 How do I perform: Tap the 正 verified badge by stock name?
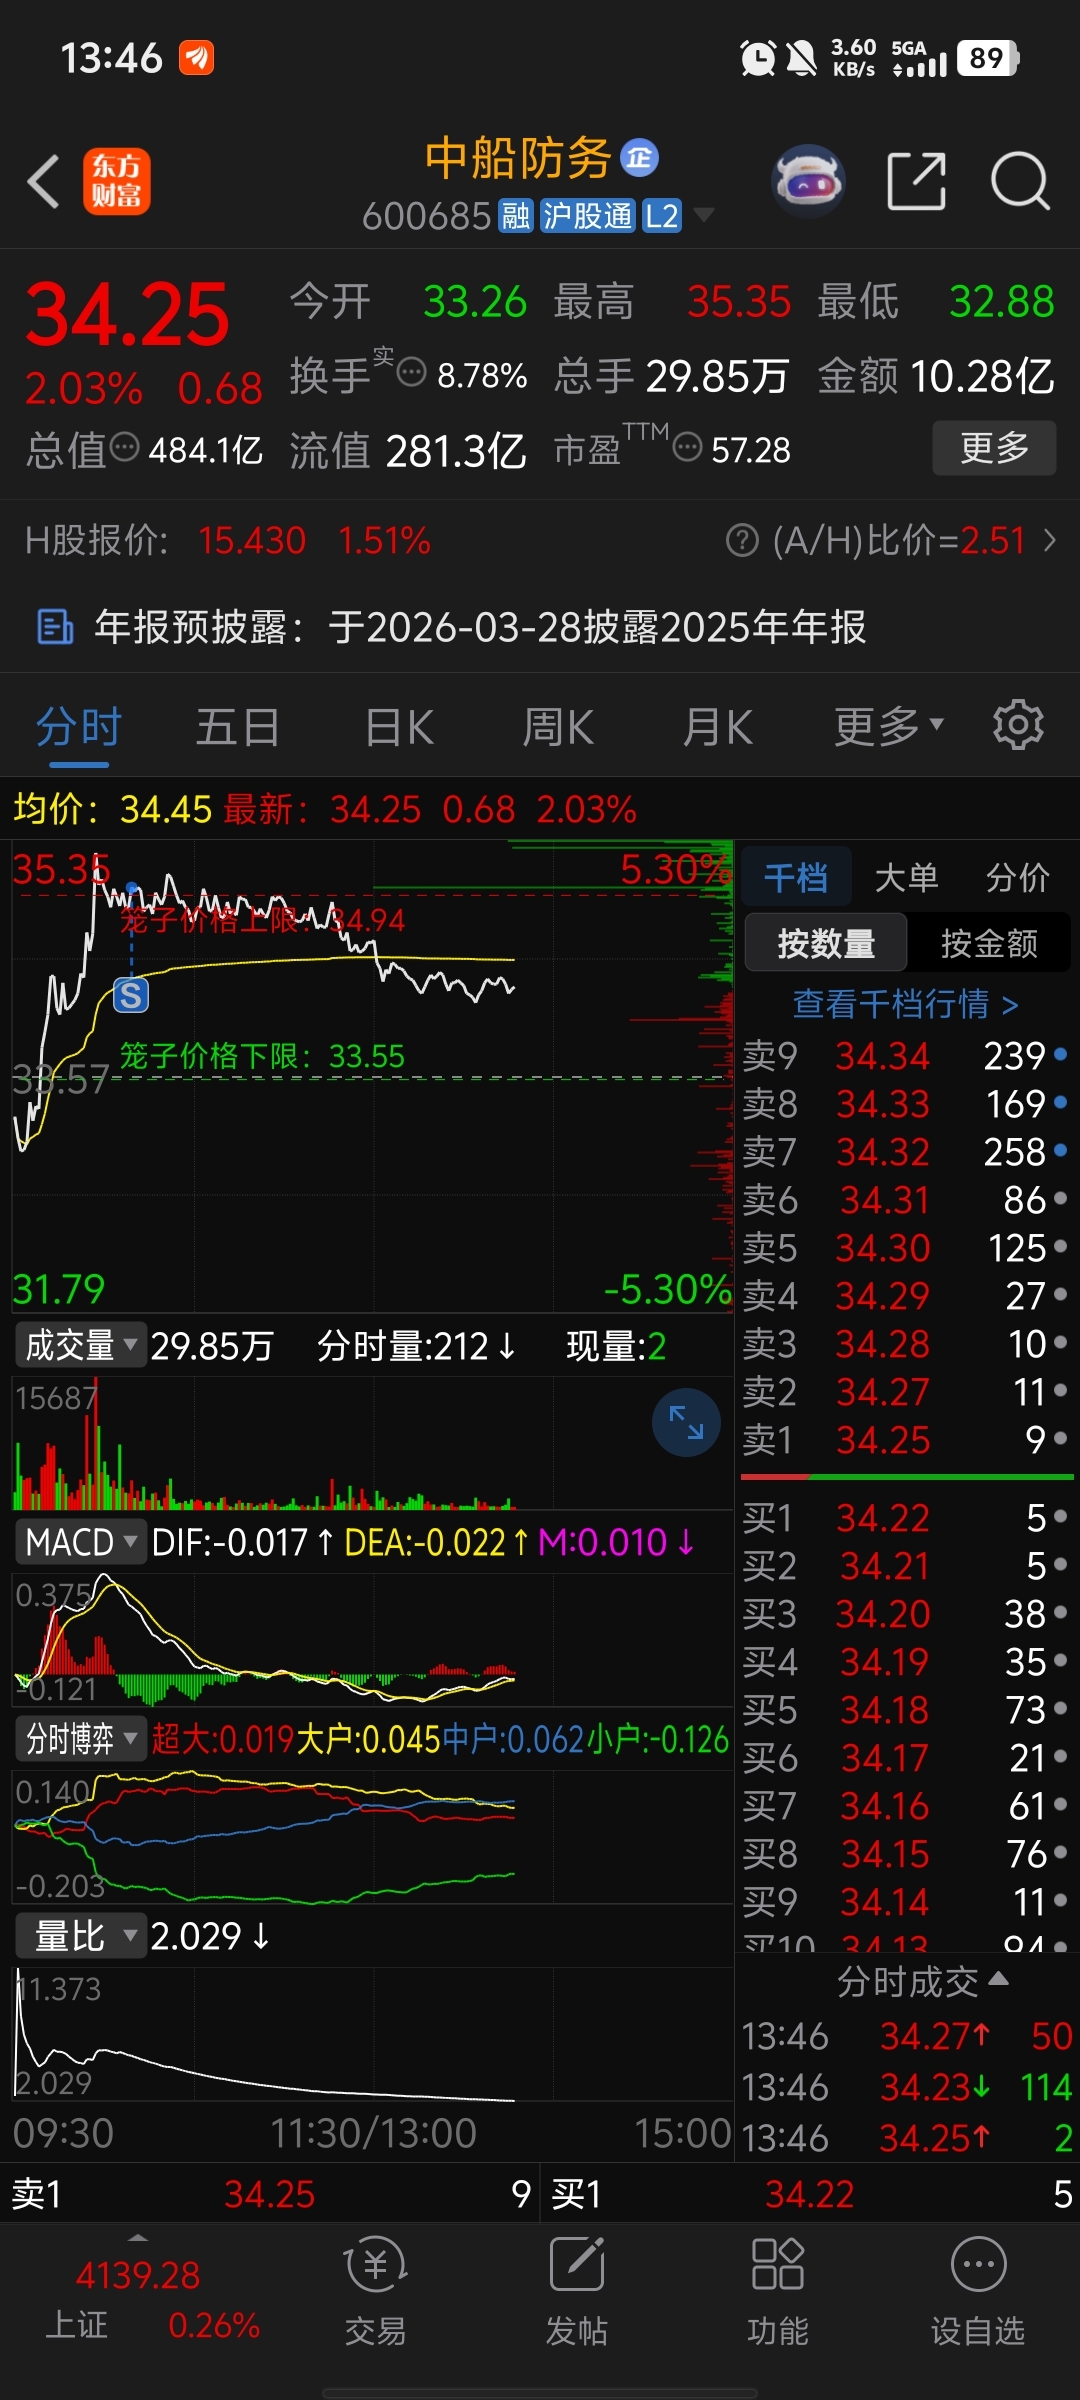tap(640, 158)
